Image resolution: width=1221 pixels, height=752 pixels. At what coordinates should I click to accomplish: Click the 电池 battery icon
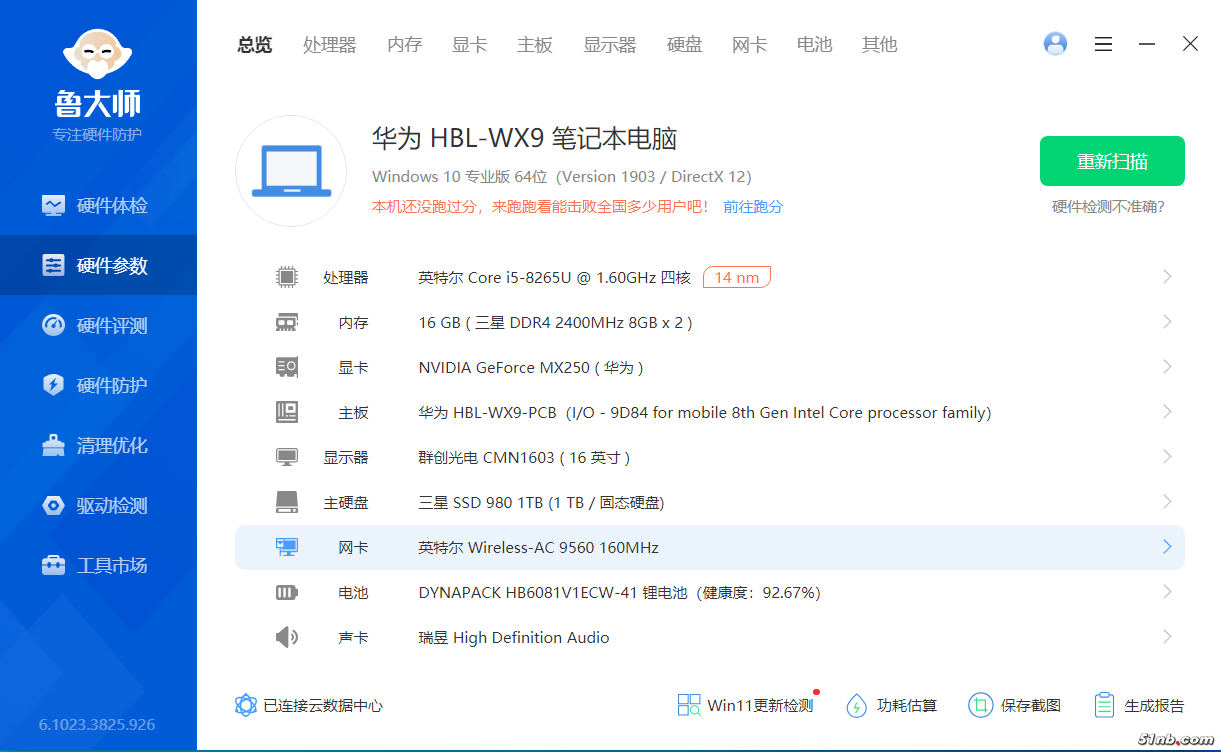coord(287,592)
